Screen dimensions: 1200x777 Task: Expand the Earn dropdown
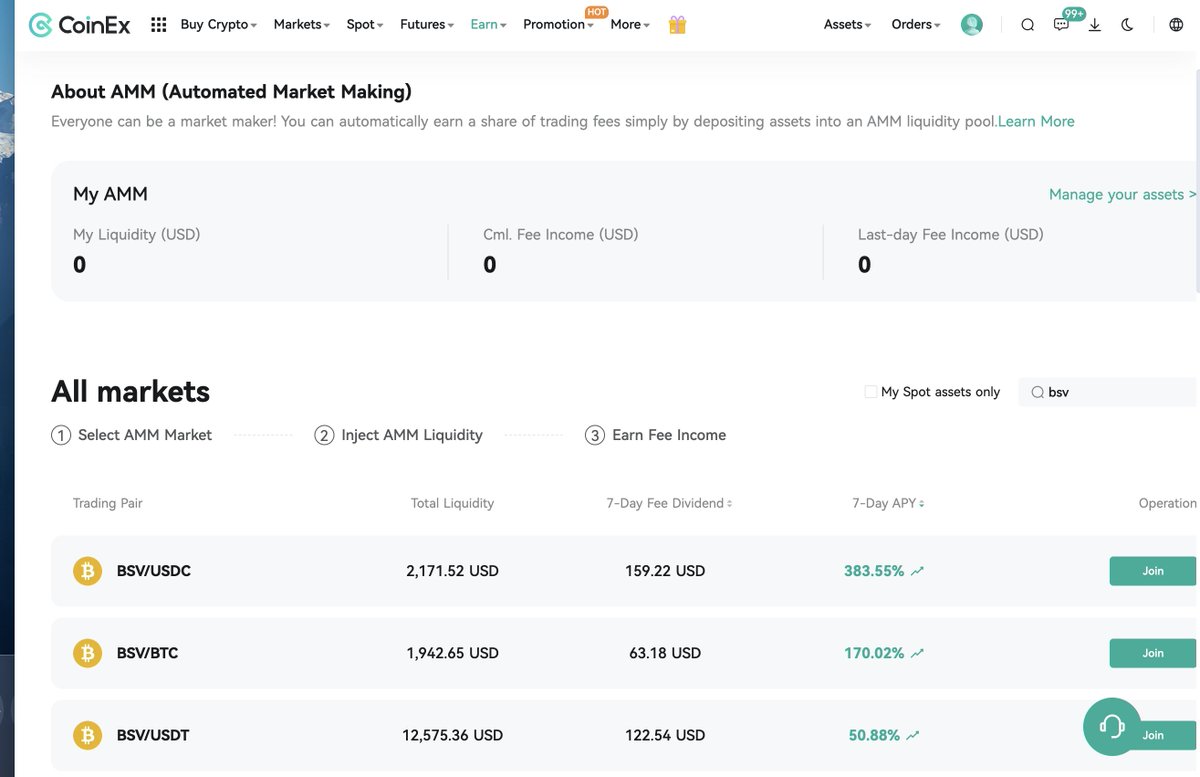point(489,25)
